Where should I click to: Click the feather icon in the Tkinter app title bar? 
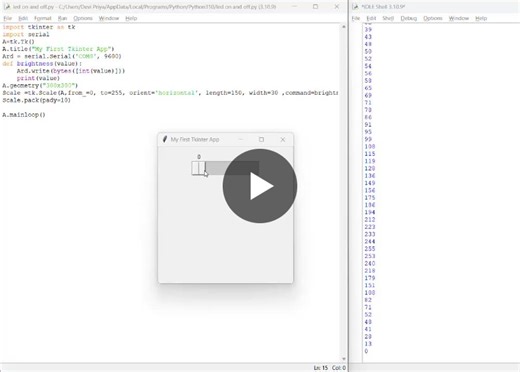coord(164,139)
